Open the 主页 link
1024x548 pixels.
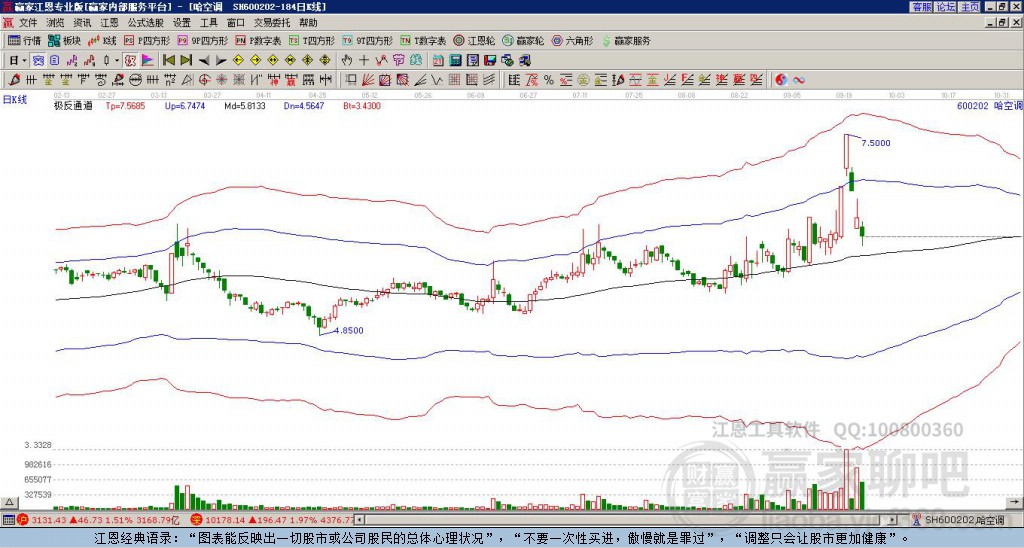(x=970, y=7)
